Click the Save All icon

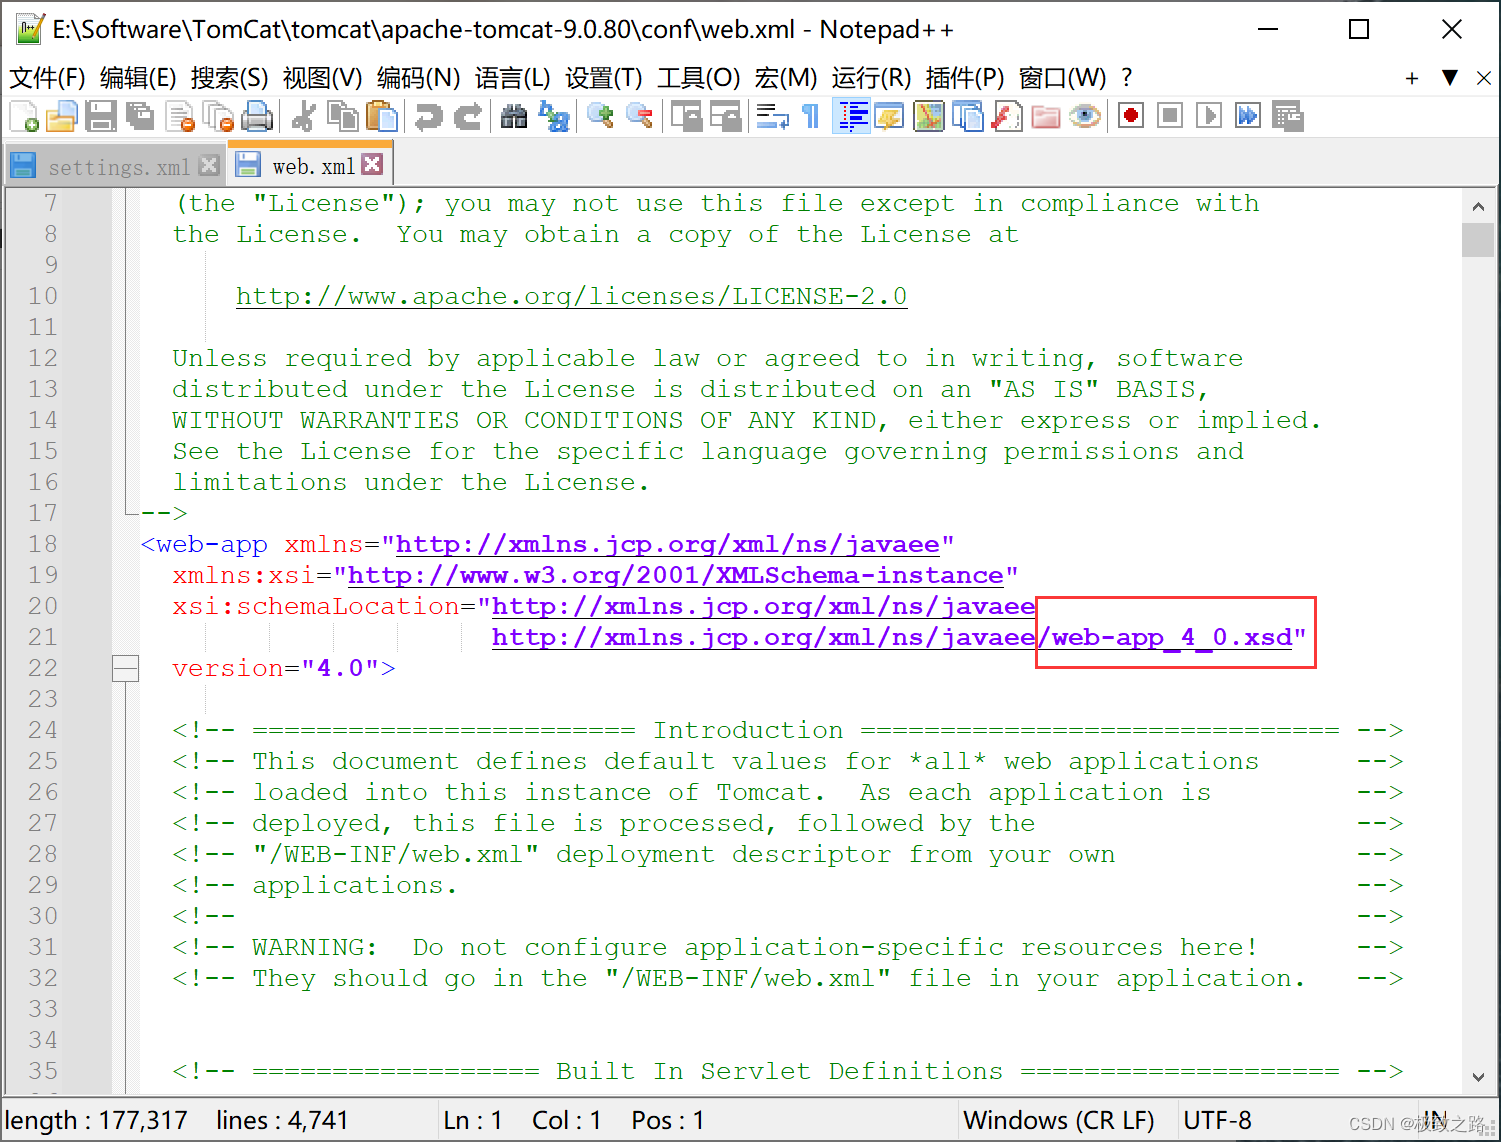tap(139, 117)
